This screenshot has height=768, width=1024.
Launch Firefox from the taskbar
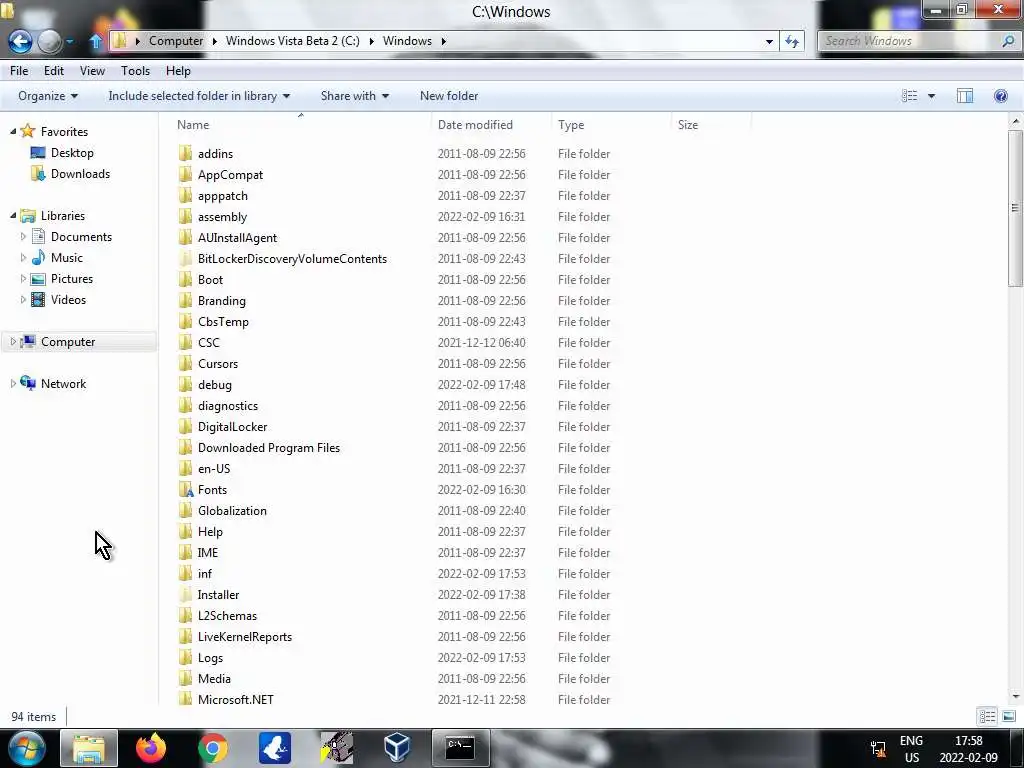pyautogui.click(x=151, y=748)
